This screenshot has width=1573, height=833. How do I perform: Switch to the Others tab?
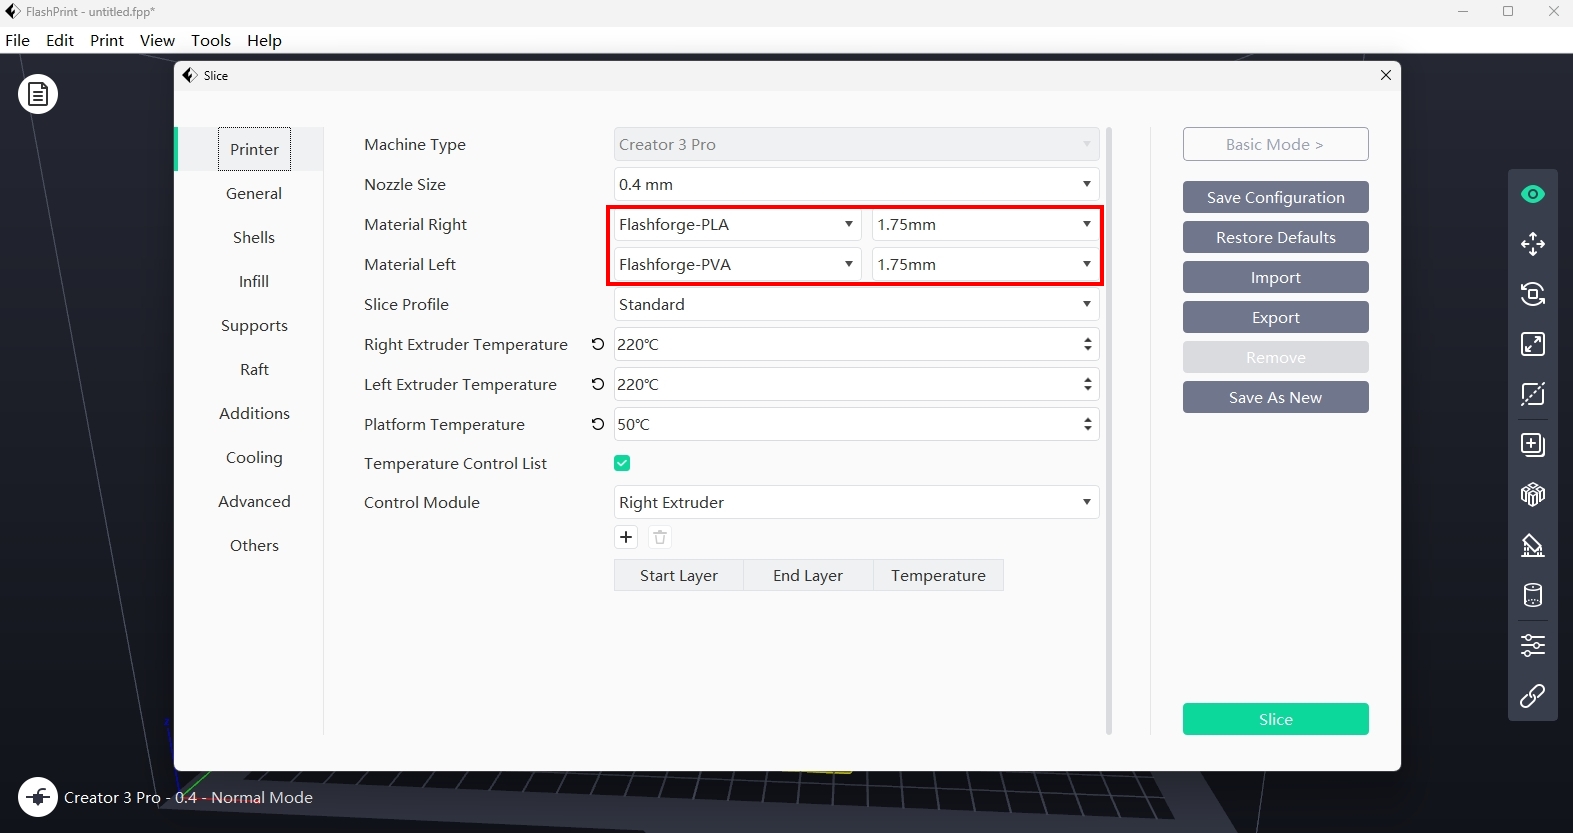pos(254,545)
